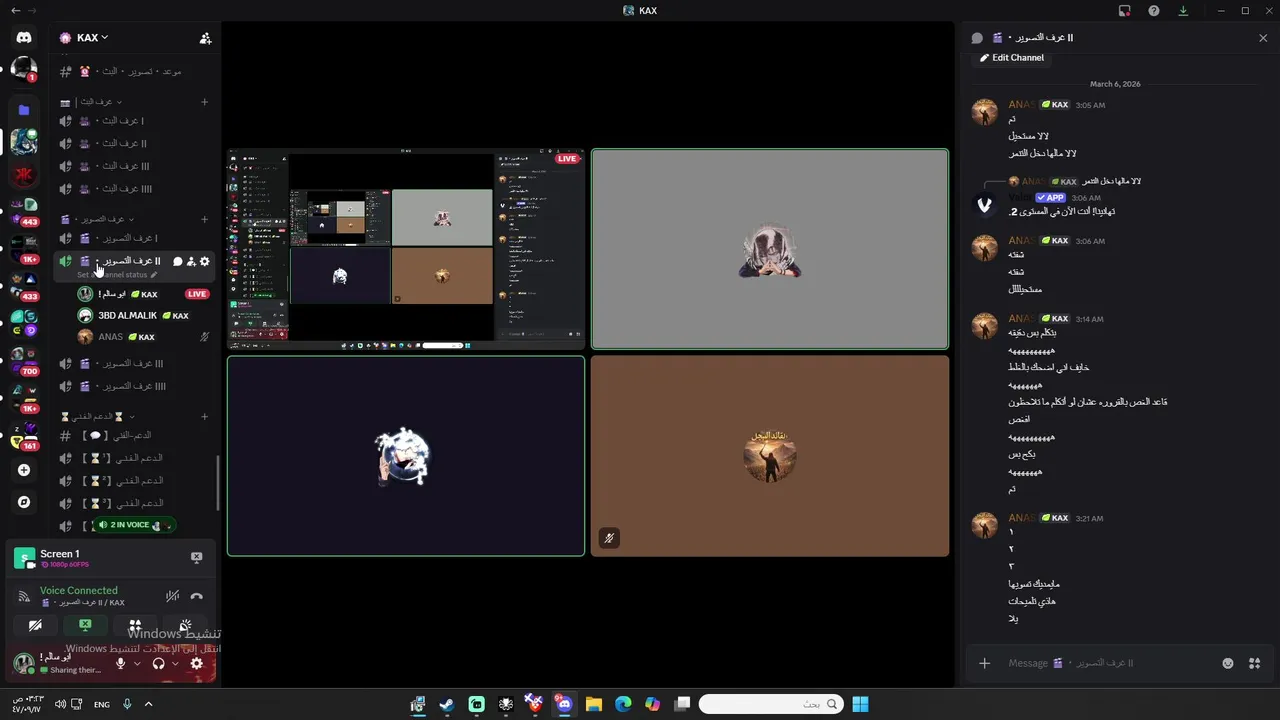The width and height of the screenshot is (1280, 720).
Task: Click taskbar search box
Action: [769, 704]
